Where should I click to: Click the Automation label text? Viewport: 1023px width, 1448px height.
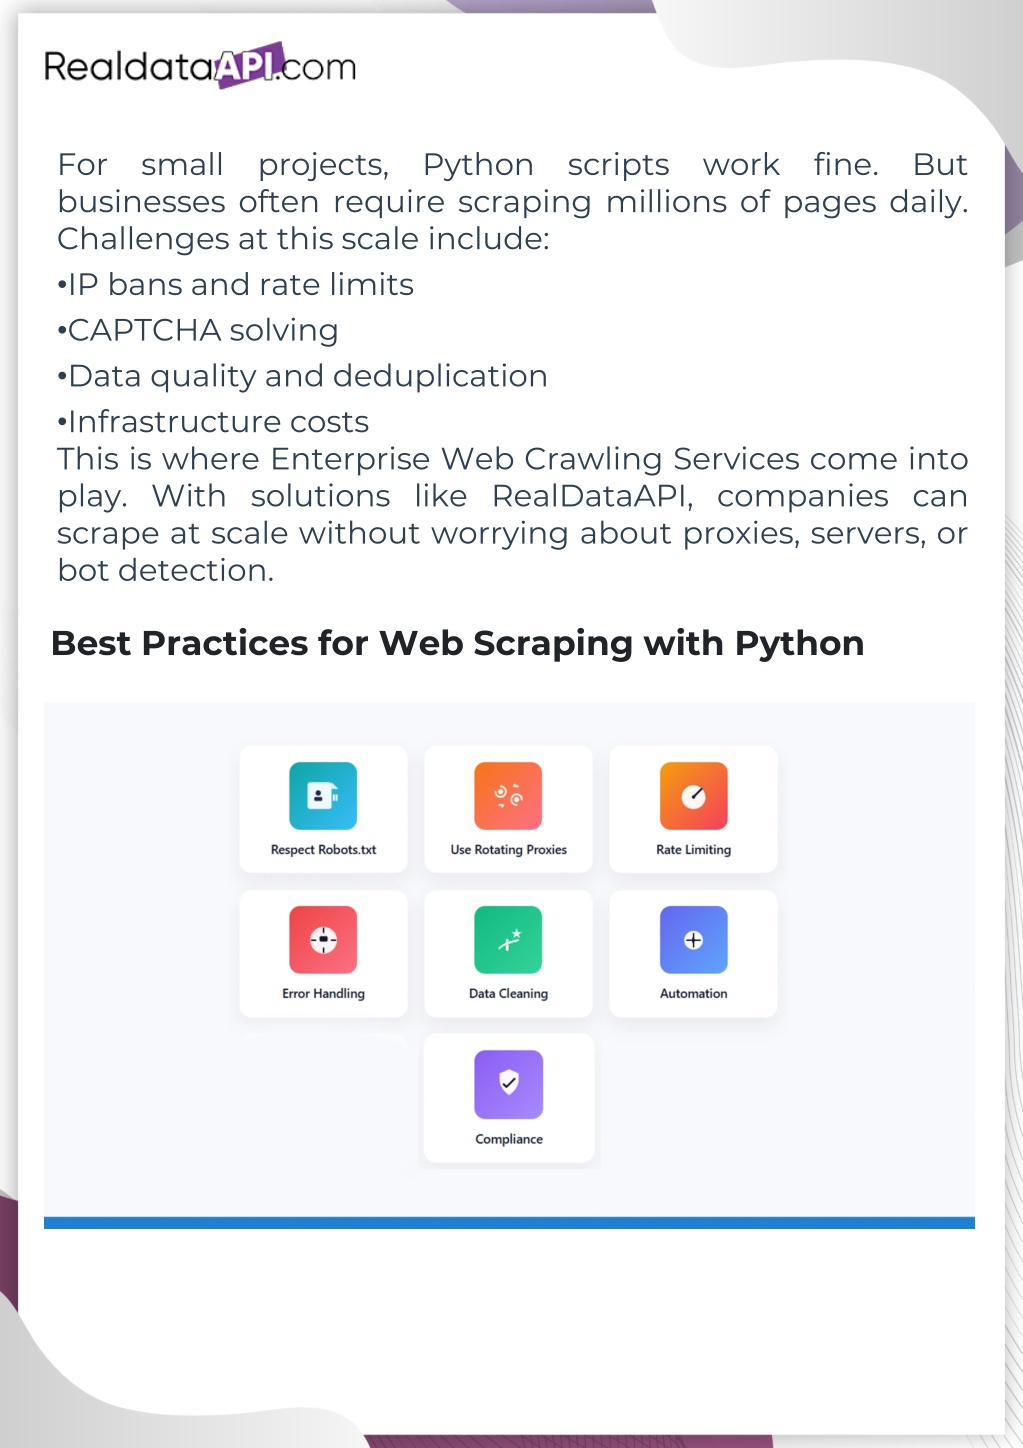(693, 994)
